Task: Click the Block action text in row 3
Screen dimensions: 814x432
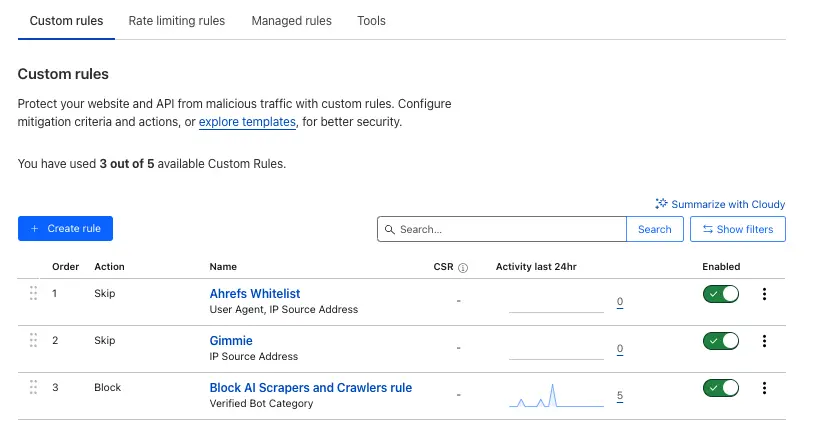Action: point(107,387)
